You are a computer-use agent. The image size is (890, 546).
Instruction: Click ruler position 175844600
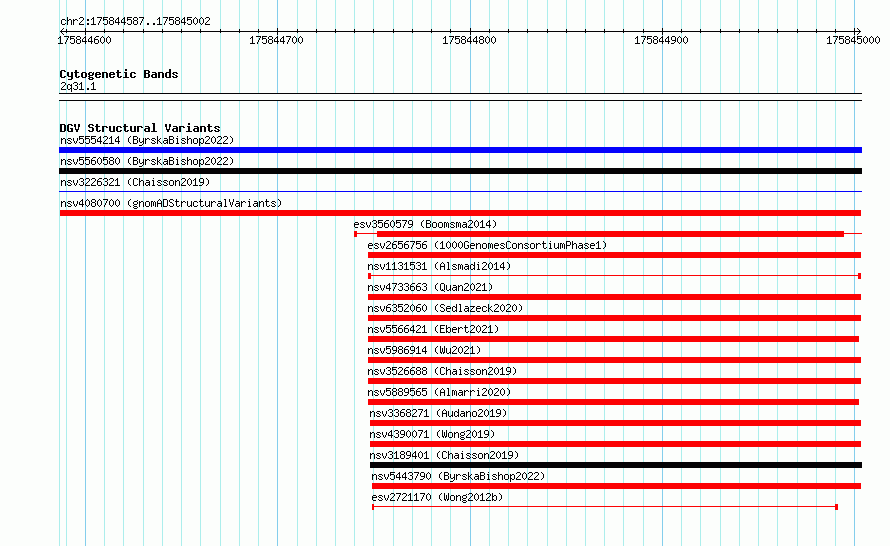click(85, 40)
